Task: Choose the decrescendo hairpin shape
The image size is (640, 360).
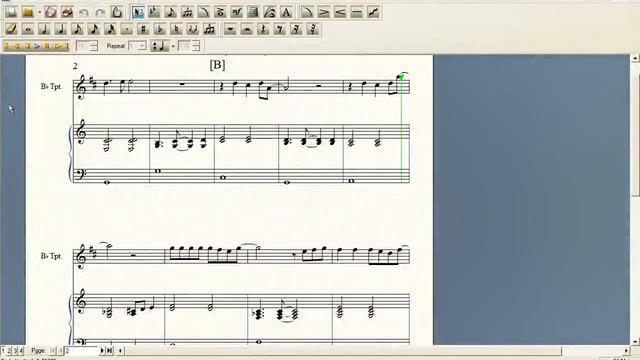Action: 324,12
